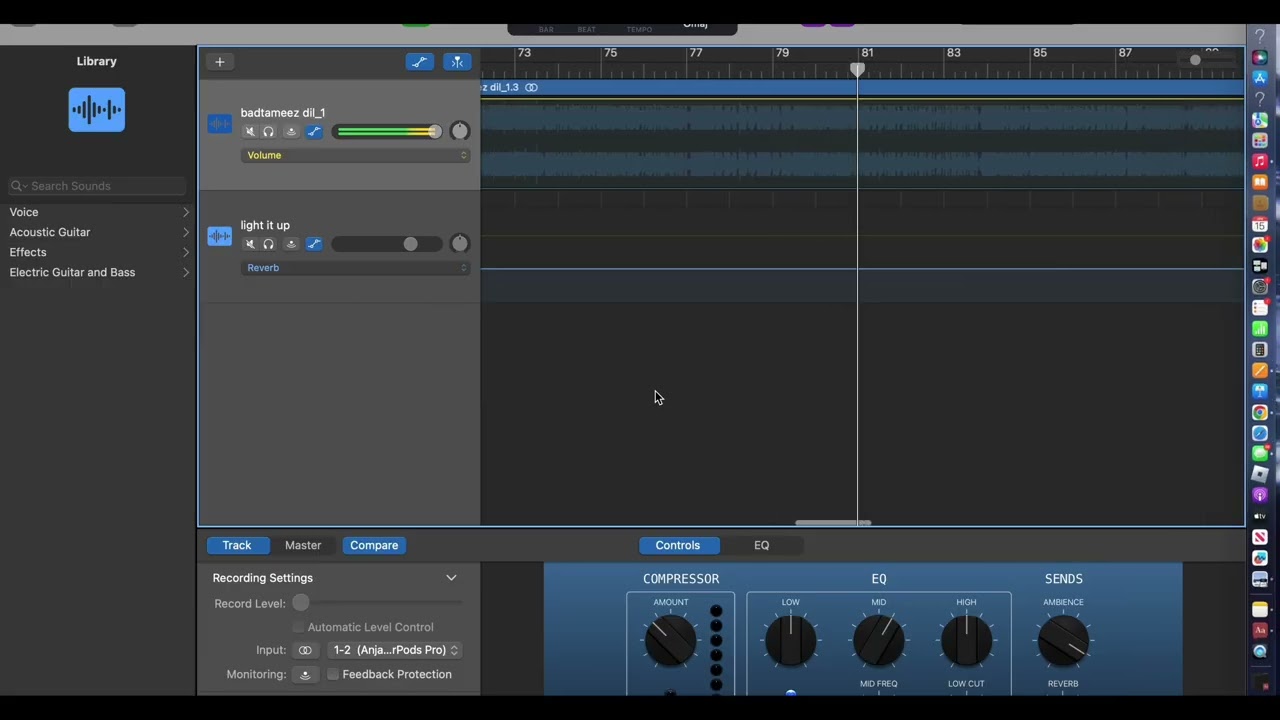
Task: Select the light it up track icon
Action: click(219, 236)
